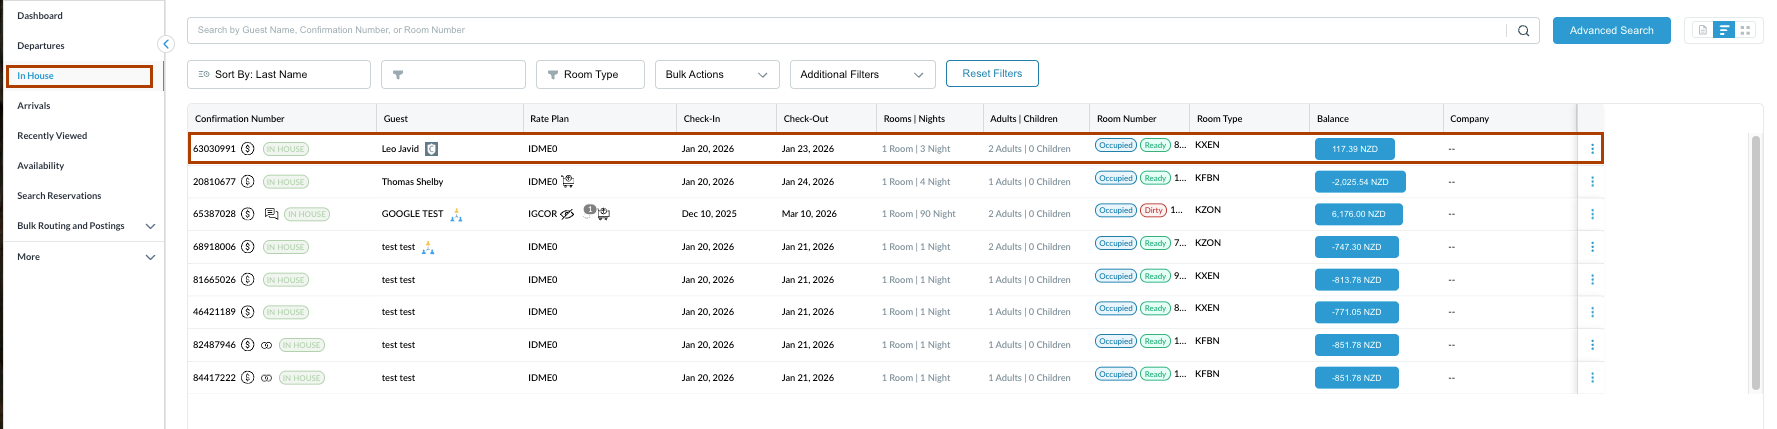Switch to the list view toggle

coord(1724,31)
